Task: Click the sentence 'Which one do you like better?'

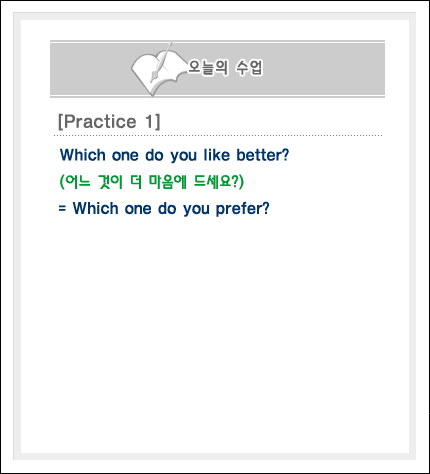Action: (174, 155)
